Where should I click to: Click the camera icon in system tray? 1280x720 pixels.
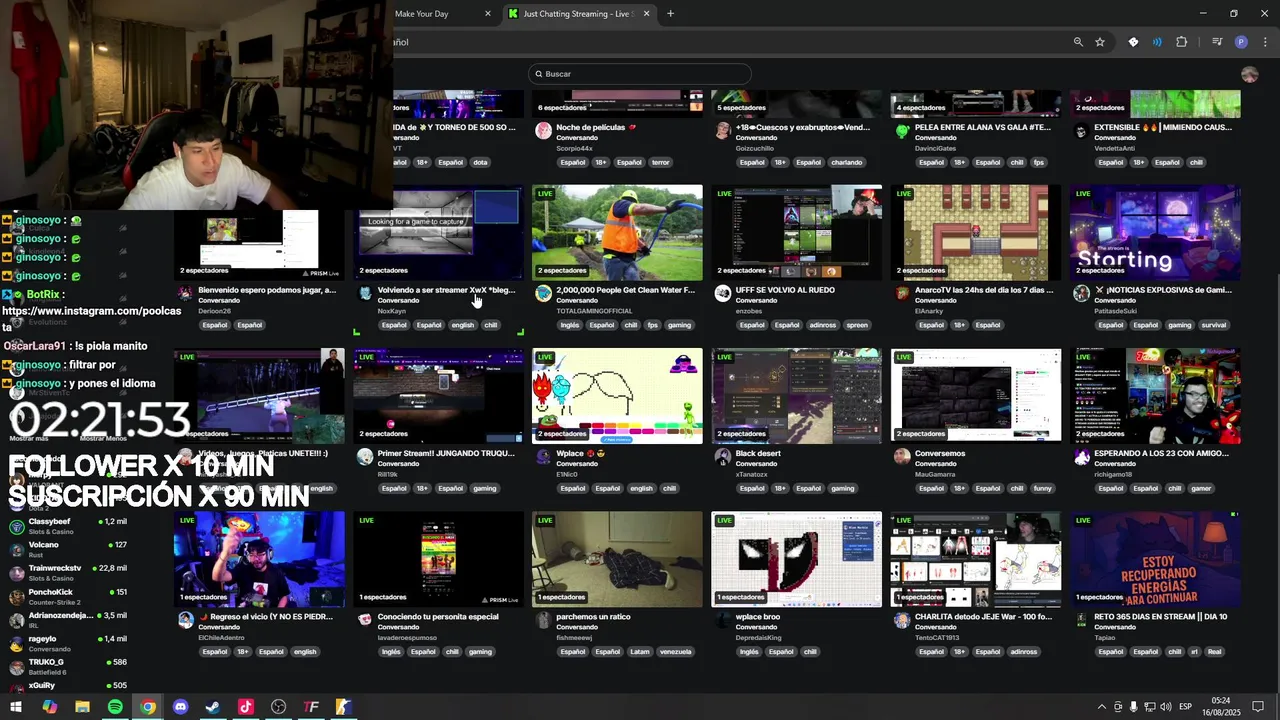coord(1118,707)
